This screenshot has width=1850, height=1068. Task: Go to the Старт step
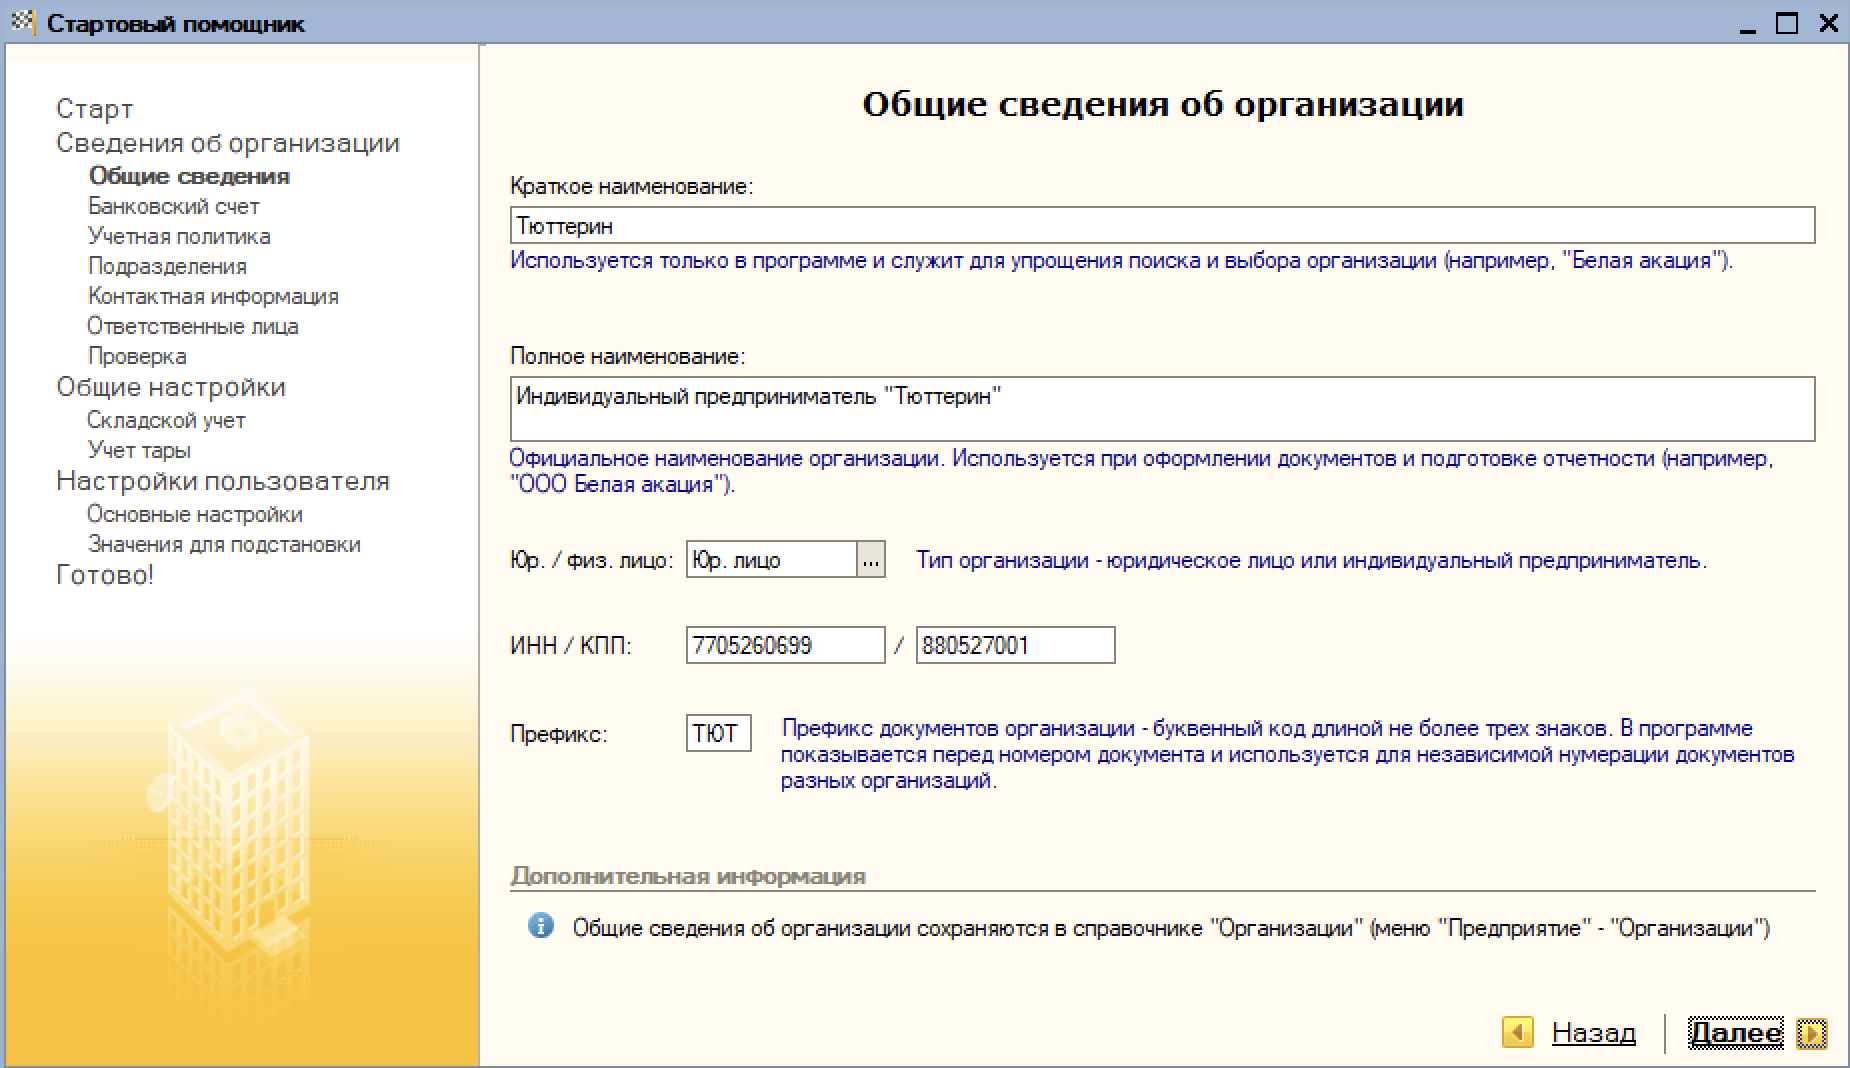(94, 108)
